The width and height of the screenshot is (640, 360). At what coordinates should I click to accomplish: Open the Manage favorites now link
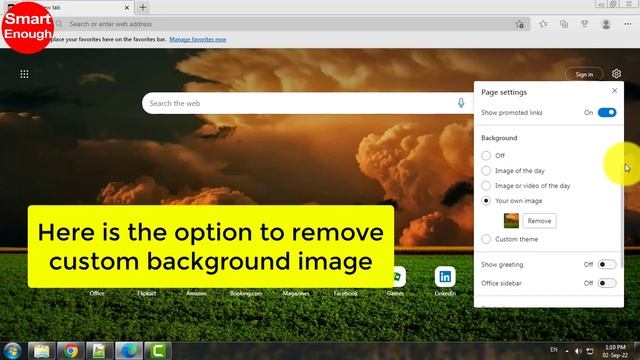click(198, 40)
